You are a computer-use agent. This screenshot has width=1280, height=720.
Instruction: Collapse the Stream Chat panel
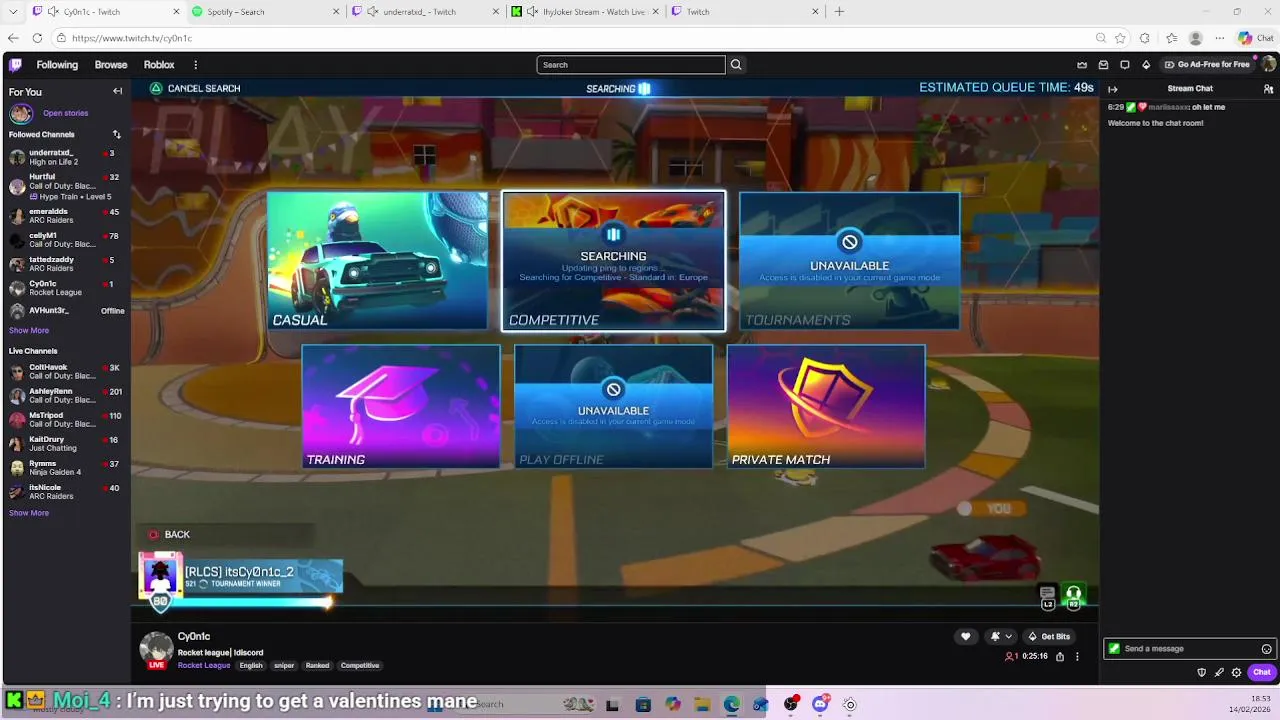tap(1112, 89)
